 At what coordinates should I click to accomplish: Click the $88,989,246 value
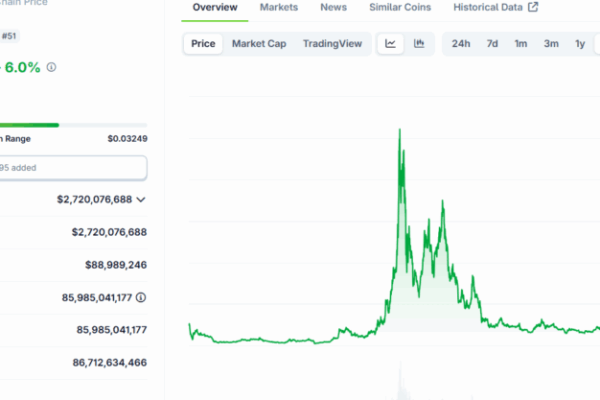click(116, 265)
